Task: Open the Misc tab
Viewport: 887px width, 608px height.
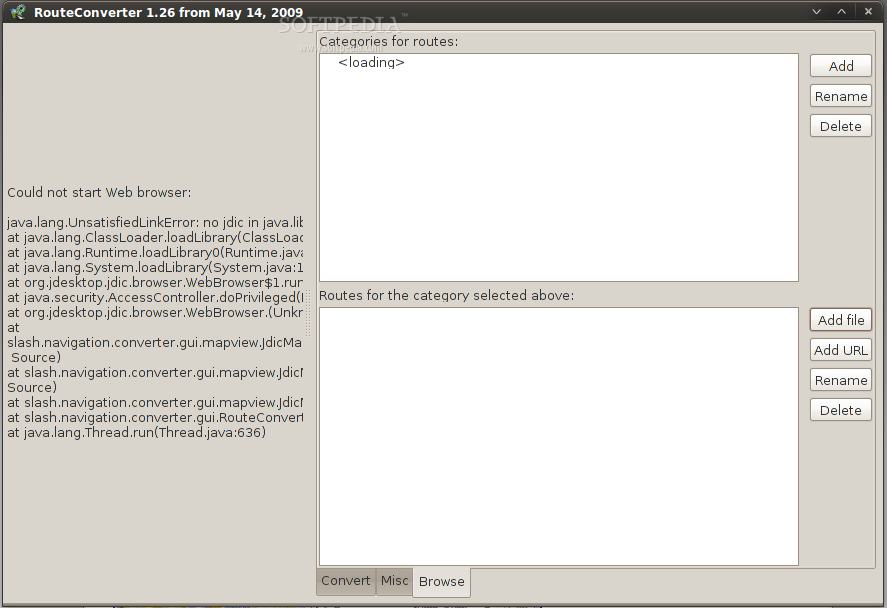Action: click(394, 581)
